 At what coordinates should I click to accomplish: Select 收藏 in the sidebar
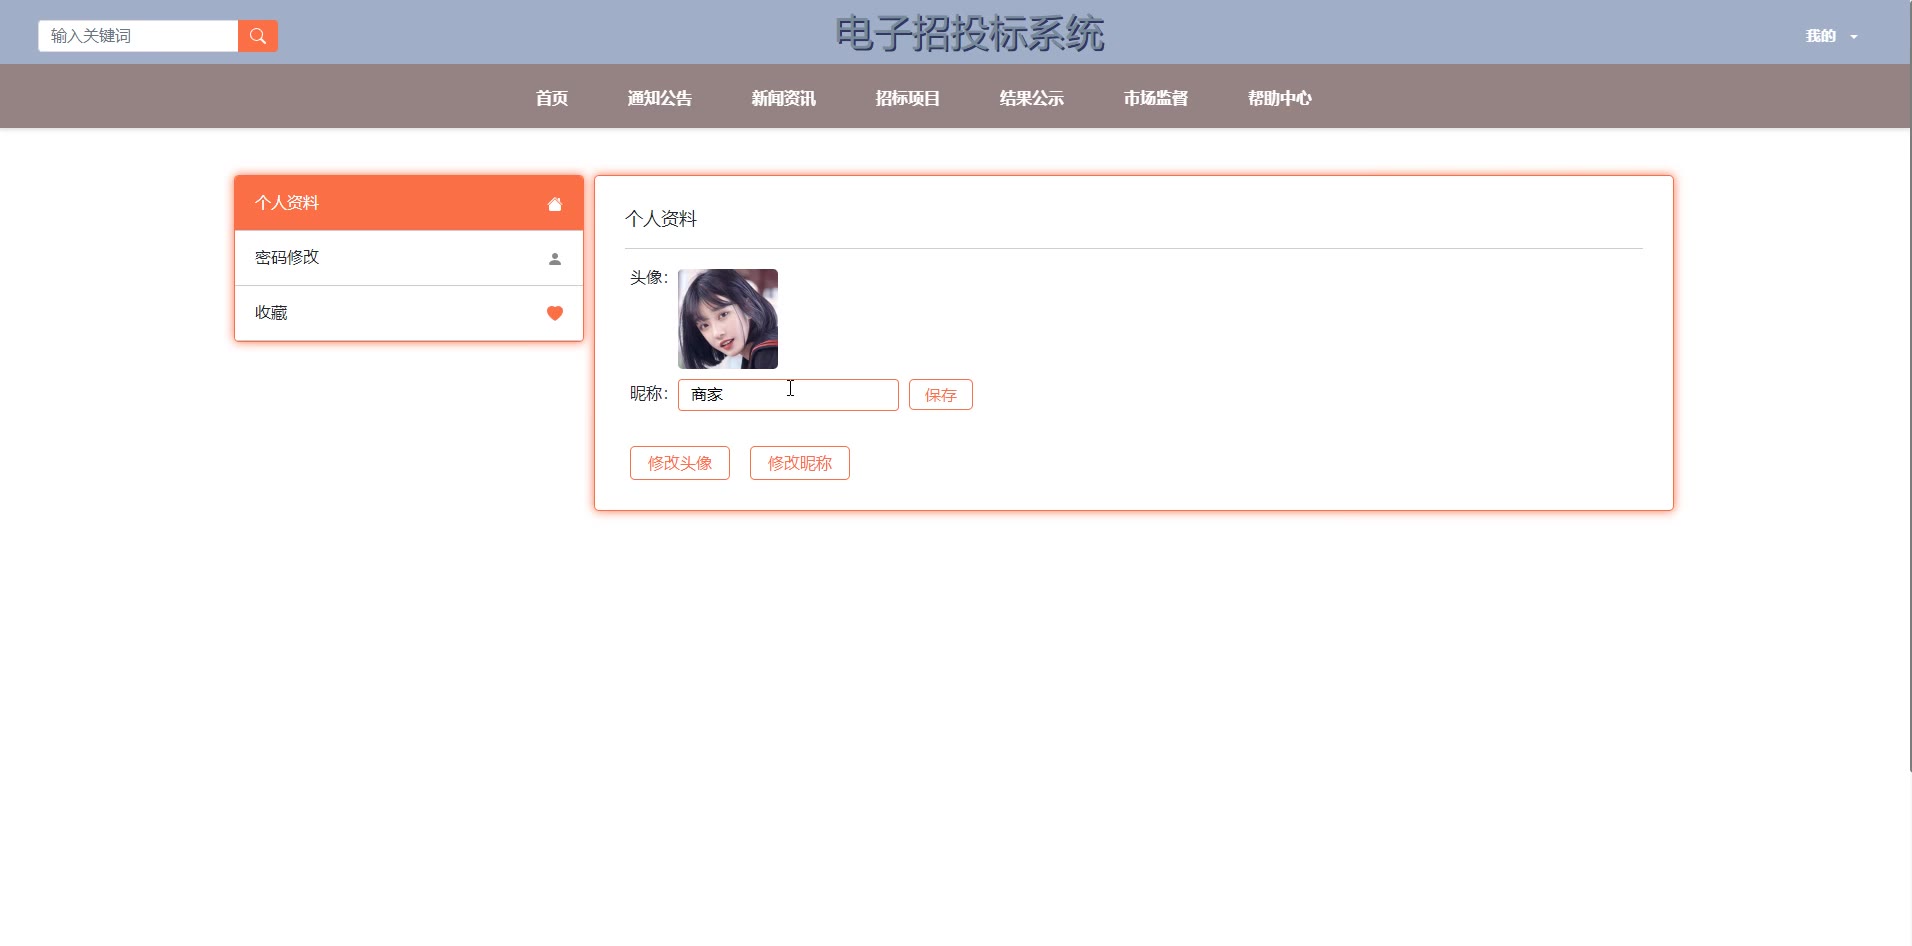click(x=409, y=313)
